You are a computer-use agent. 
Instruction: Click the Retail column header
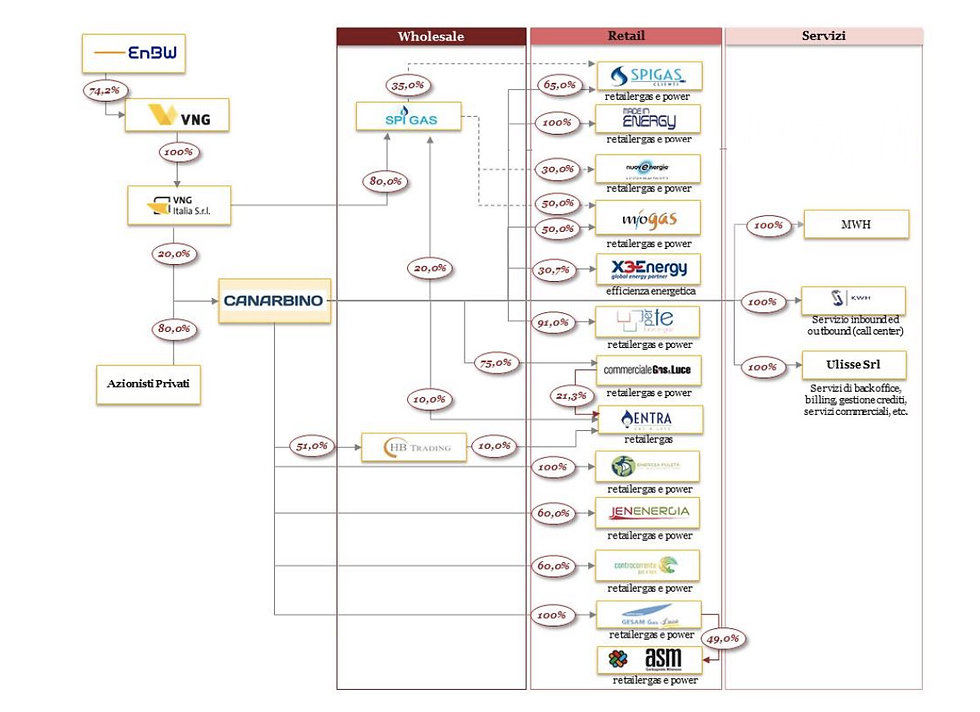626,36
